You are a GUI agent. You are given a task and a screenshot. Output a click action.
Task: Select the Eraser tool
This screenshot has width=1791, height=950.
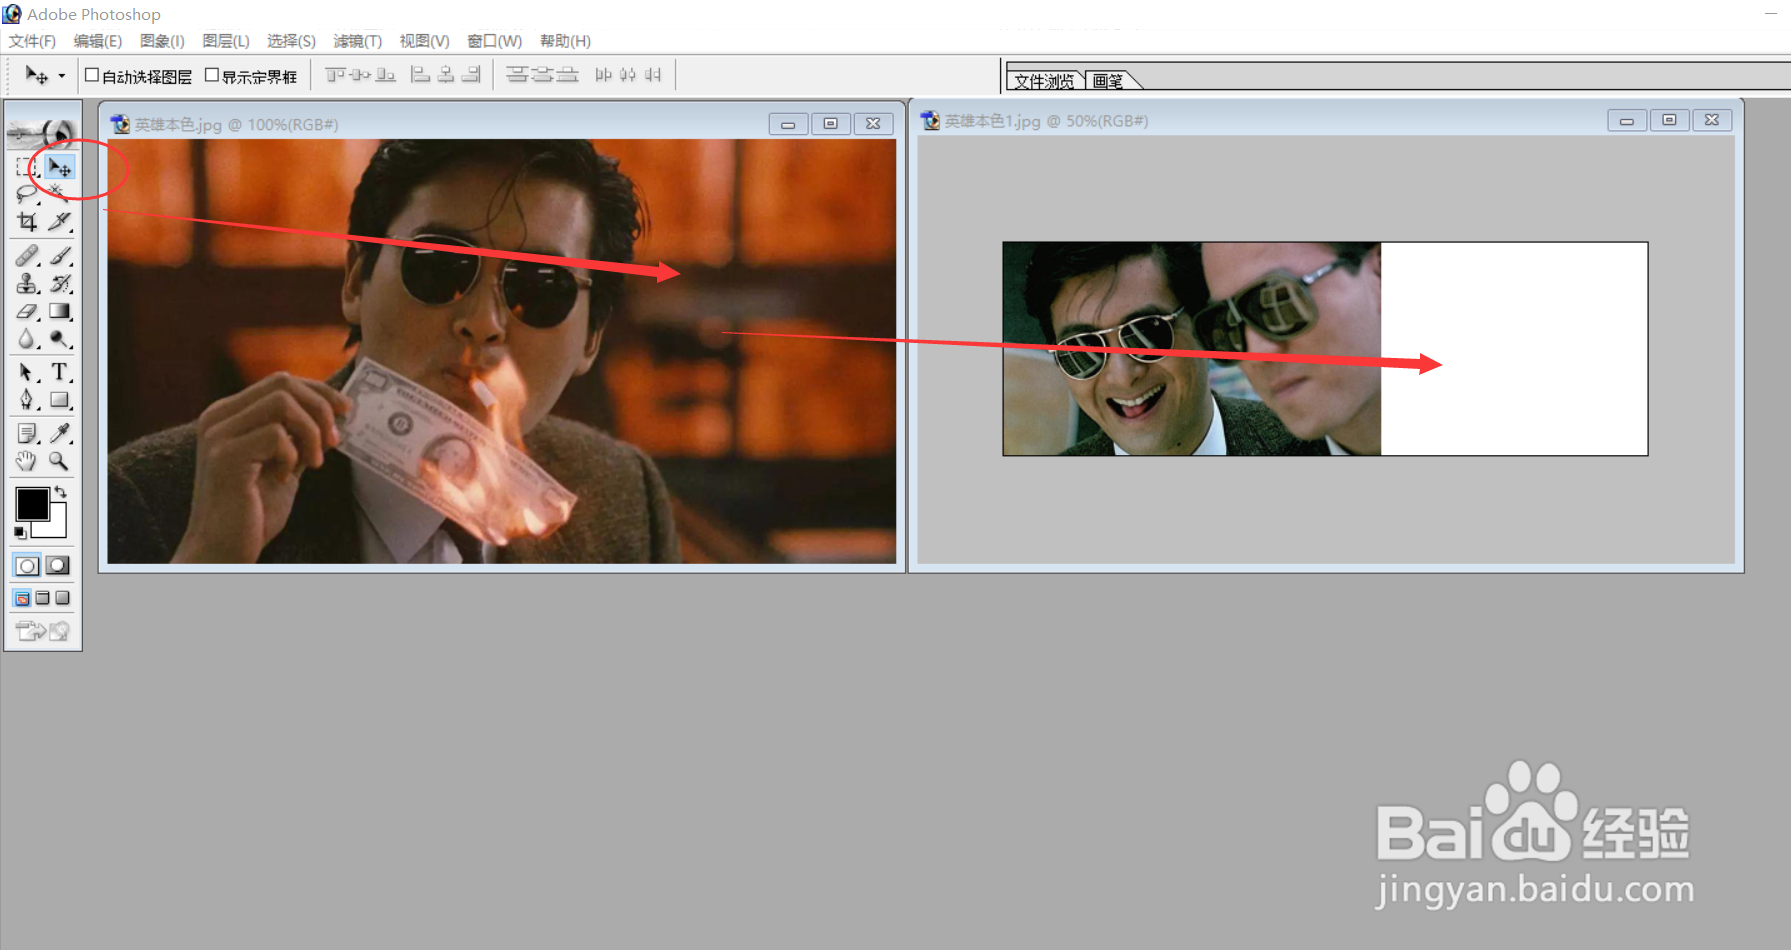pyautogui.click(x=27, y=311)
